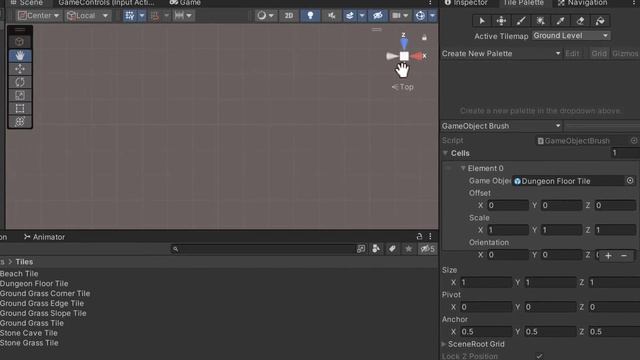The height and width of the screenshot is (360, 640).
Task: Collapse the Element 0 foldout
Action: point(463,168)
